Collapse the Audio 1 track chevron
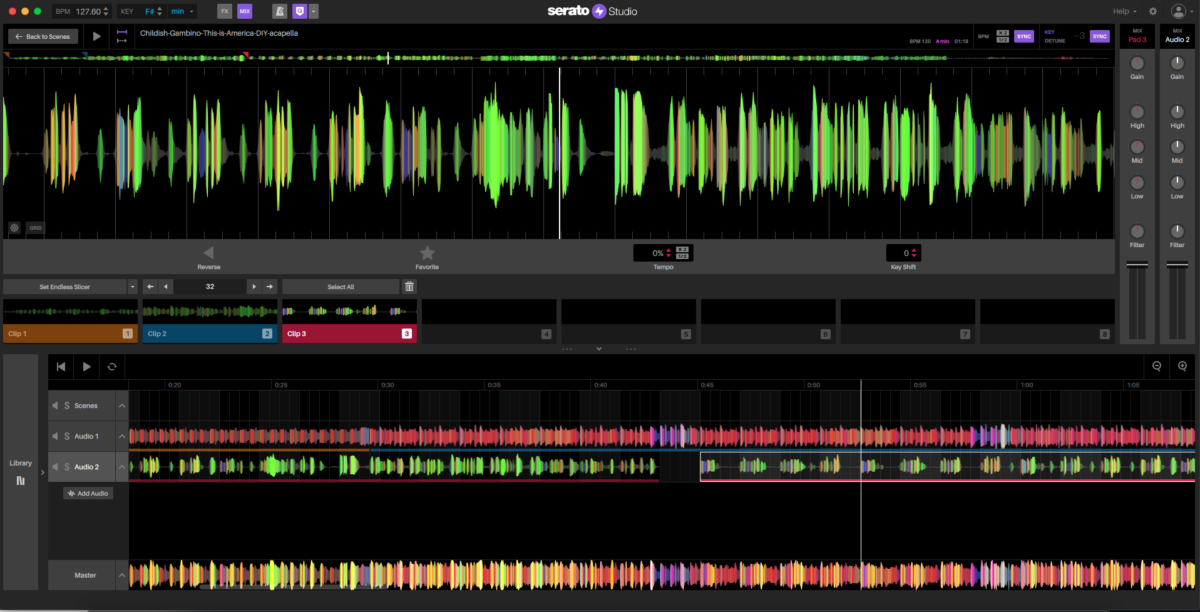1200x612 pixels. coord(122,436)
